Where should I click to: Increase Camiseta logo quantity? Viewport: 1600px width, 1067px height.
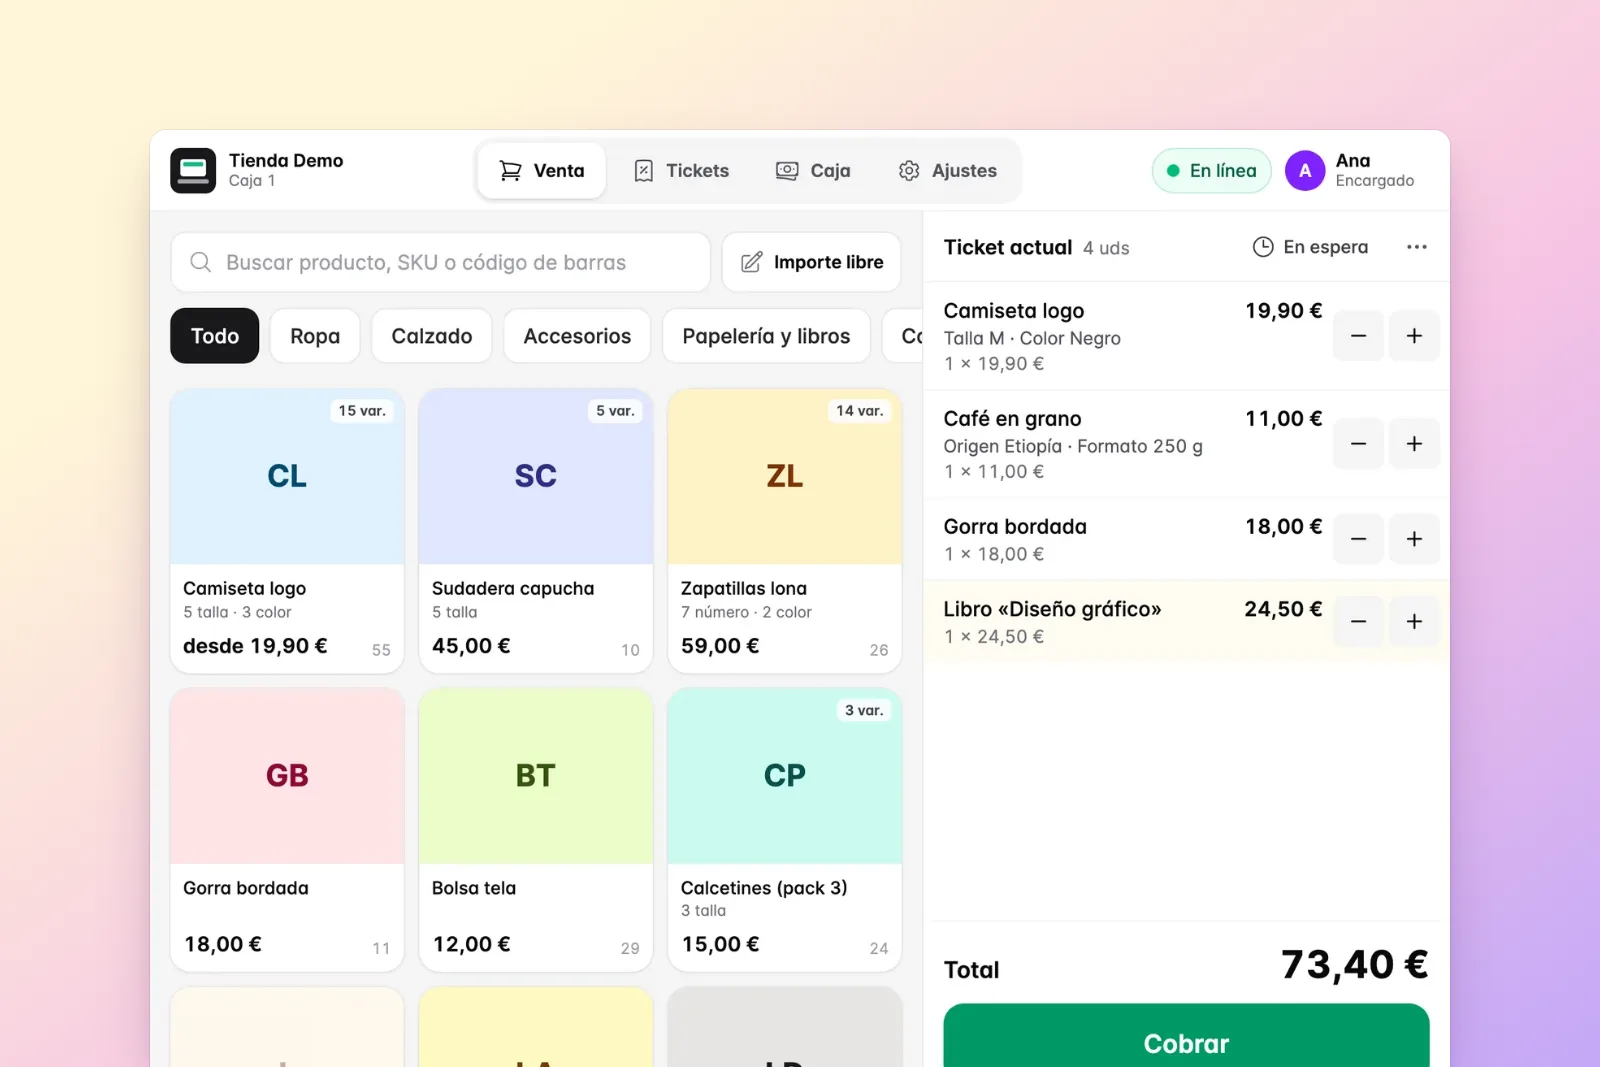(x=1414, y=336)
